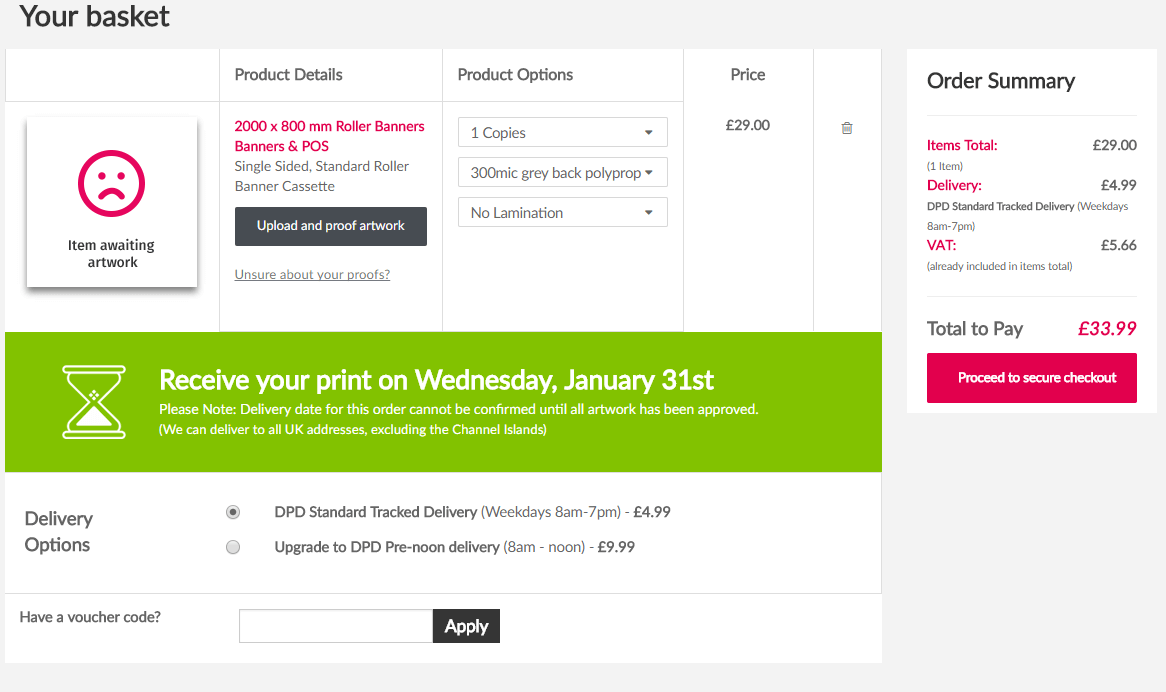The width and height of the screenshot is (1166, 692).
Task: Open the 1 Copies quantity dropdown
Action: 563,132
